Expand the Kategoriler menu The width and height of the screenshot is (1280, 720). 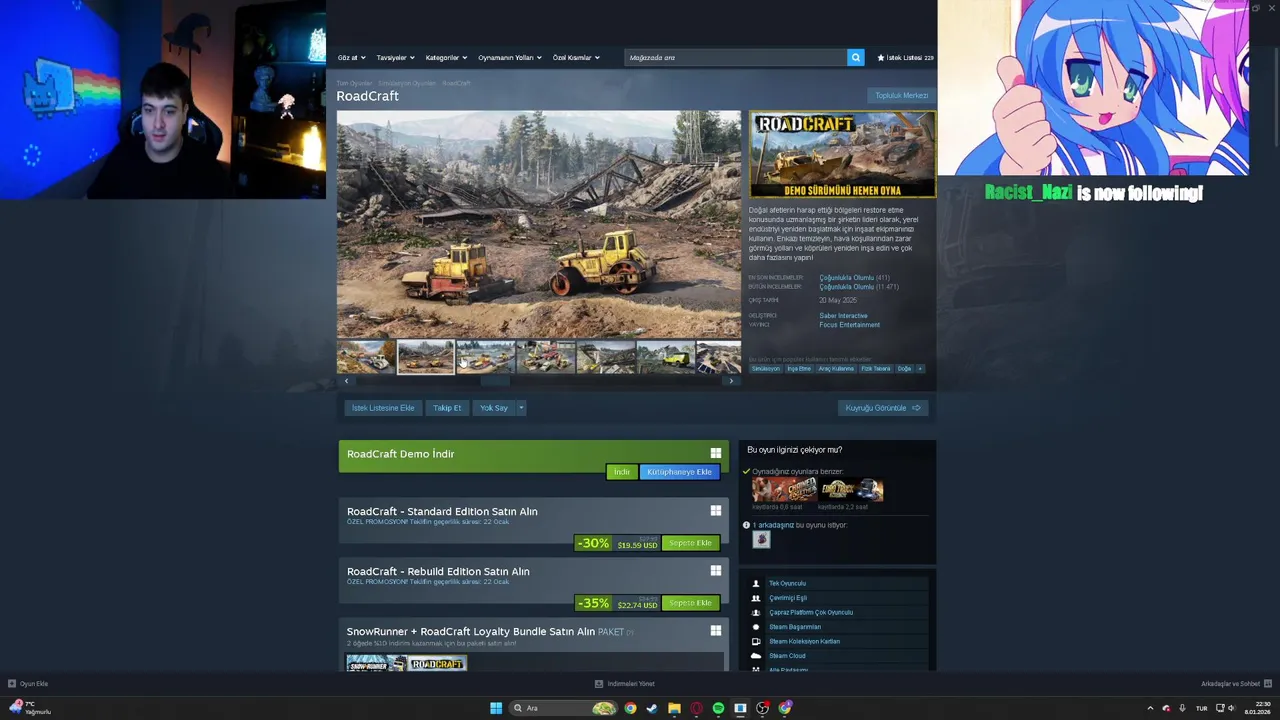pos(446,58)
